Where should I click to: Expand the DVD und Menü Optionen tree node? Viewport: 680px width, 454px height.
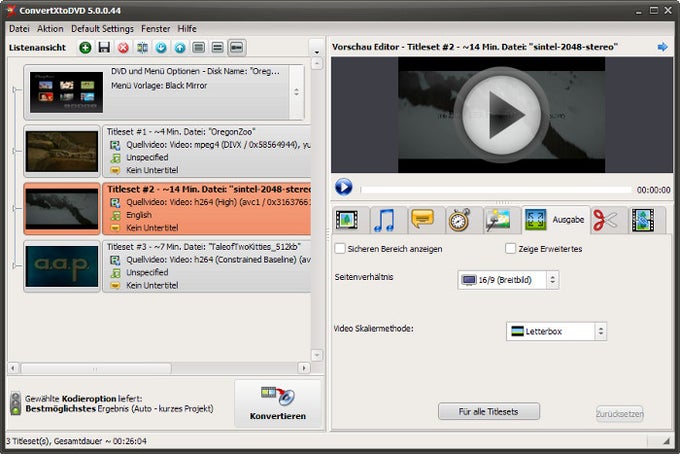(15, 90)
